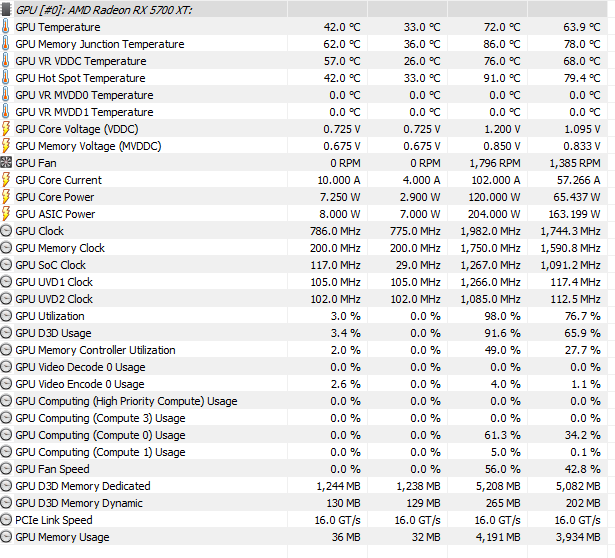Click circle icon beside GPU Memory Usage
Screen dimensions: 615x558
(6, 536)
